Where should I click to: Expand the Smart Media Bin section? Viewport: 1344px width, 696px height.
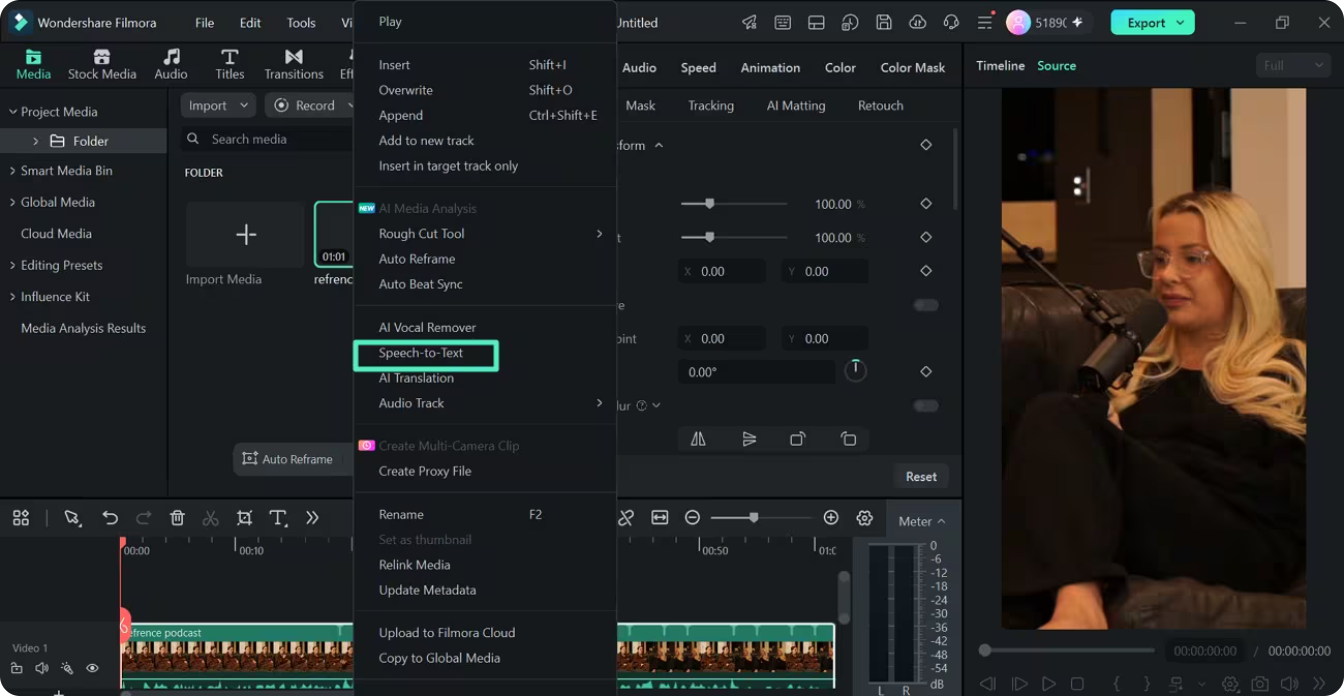pos(13,171)
